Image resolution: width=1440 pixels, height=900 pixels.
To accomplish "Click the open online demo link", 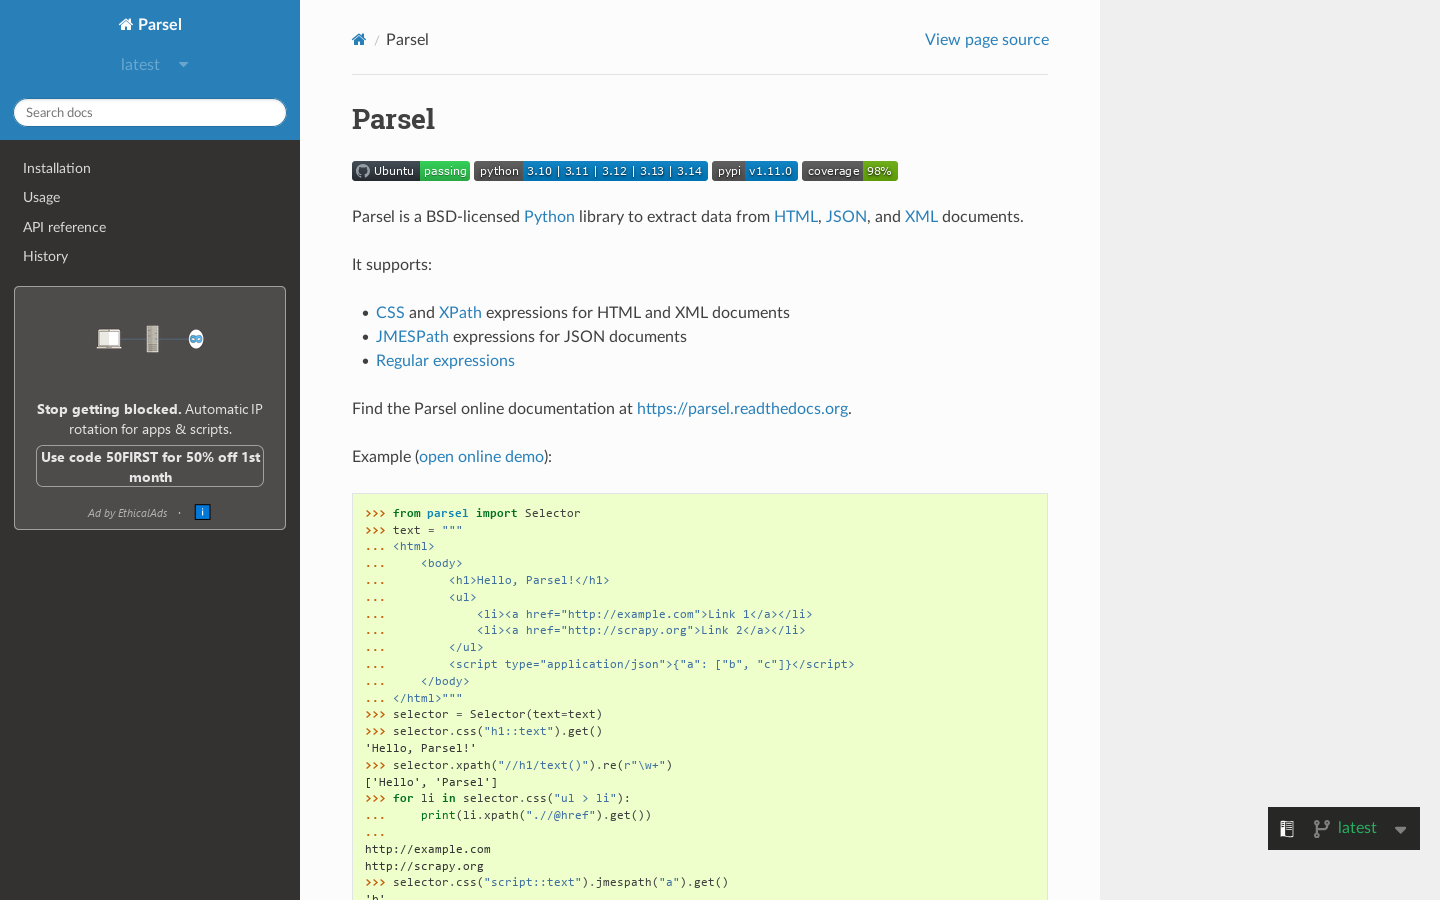I will click(481, 456).
